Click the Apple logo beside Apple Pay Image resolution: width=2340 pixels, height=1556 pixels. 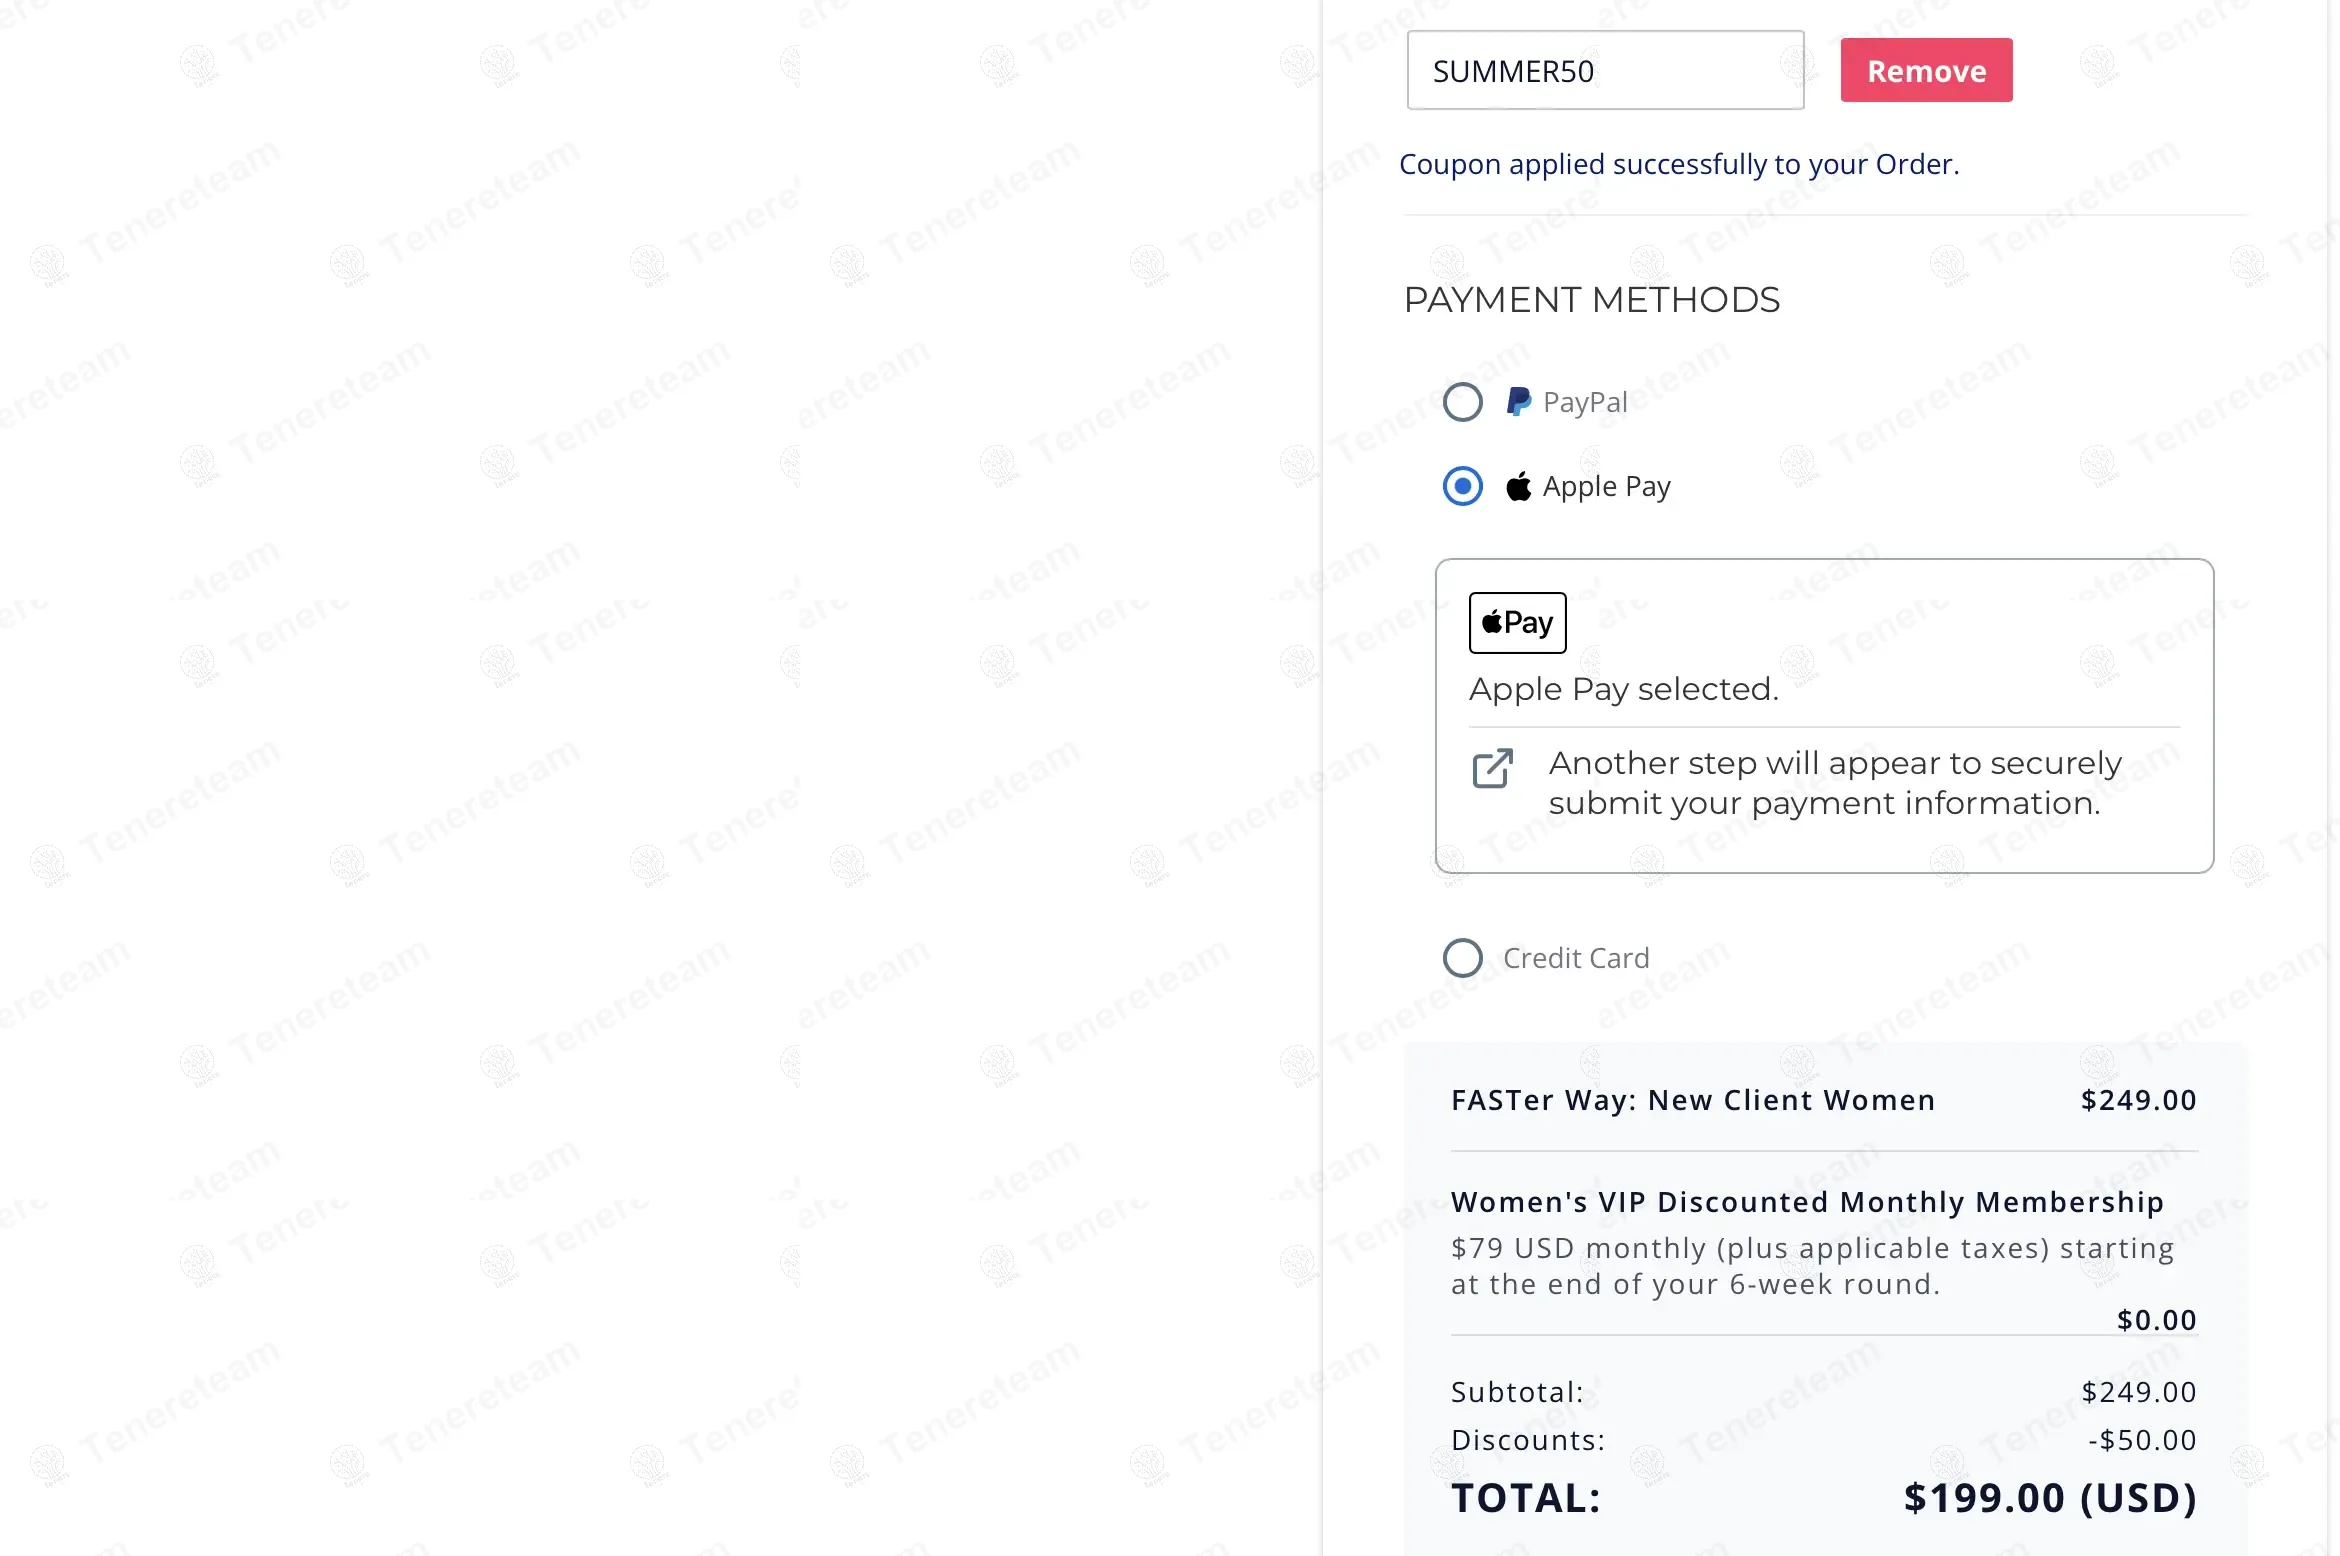(1519, 487)
